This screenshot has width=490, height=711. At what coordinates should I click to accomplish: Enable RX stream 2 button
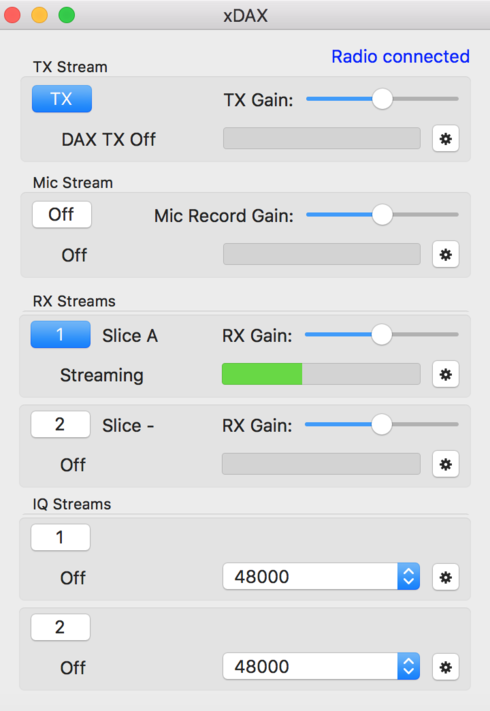(60, 424)
